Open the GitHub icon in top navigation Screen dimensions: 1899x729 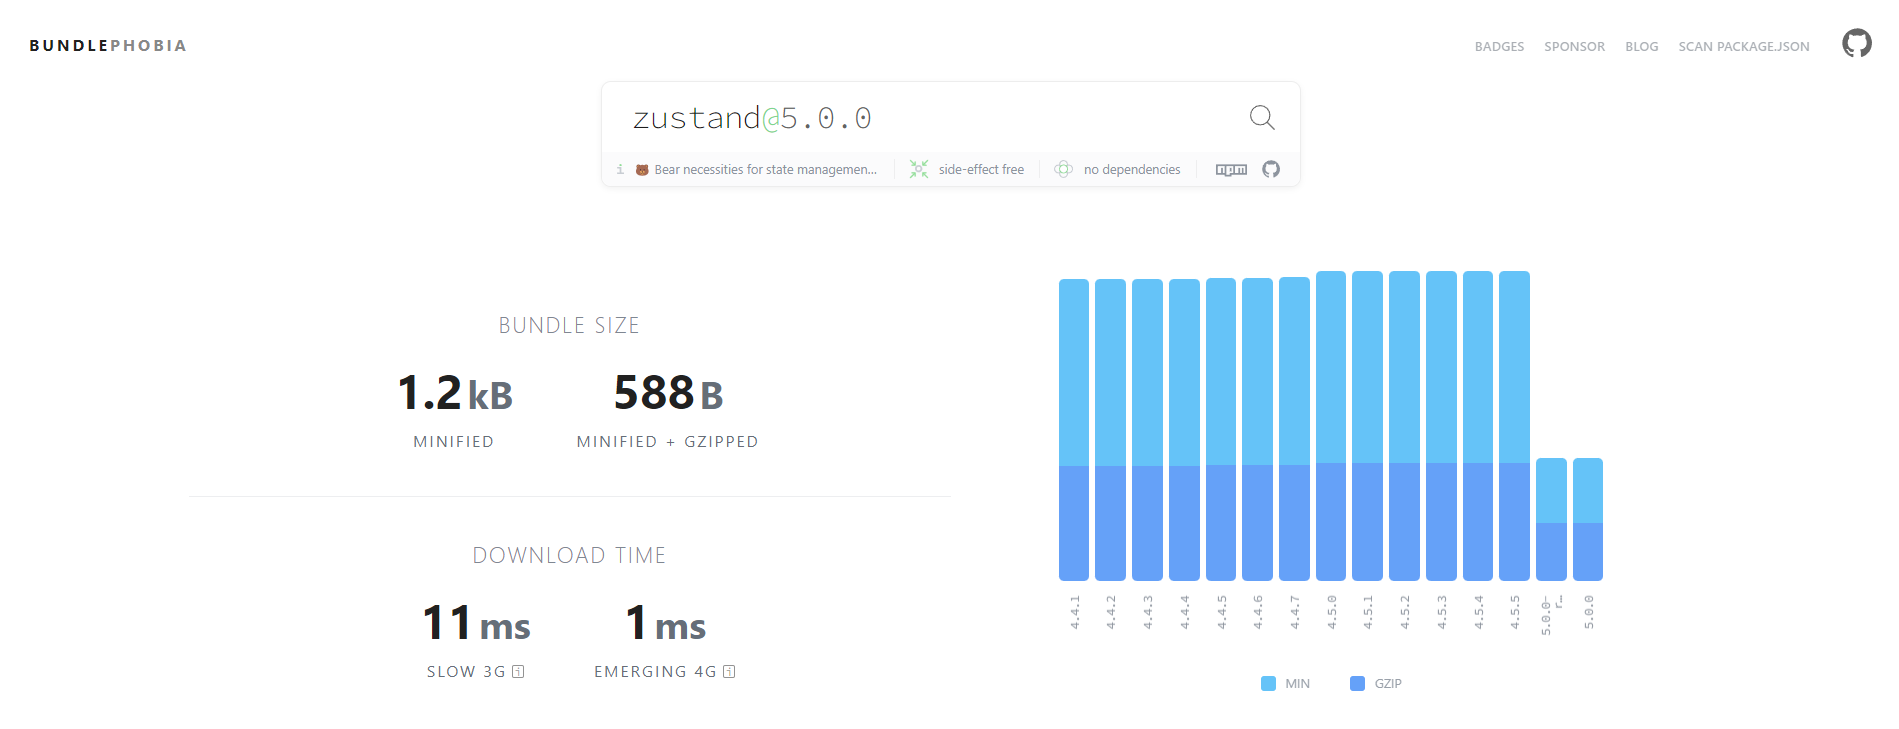pos(1857,43)
